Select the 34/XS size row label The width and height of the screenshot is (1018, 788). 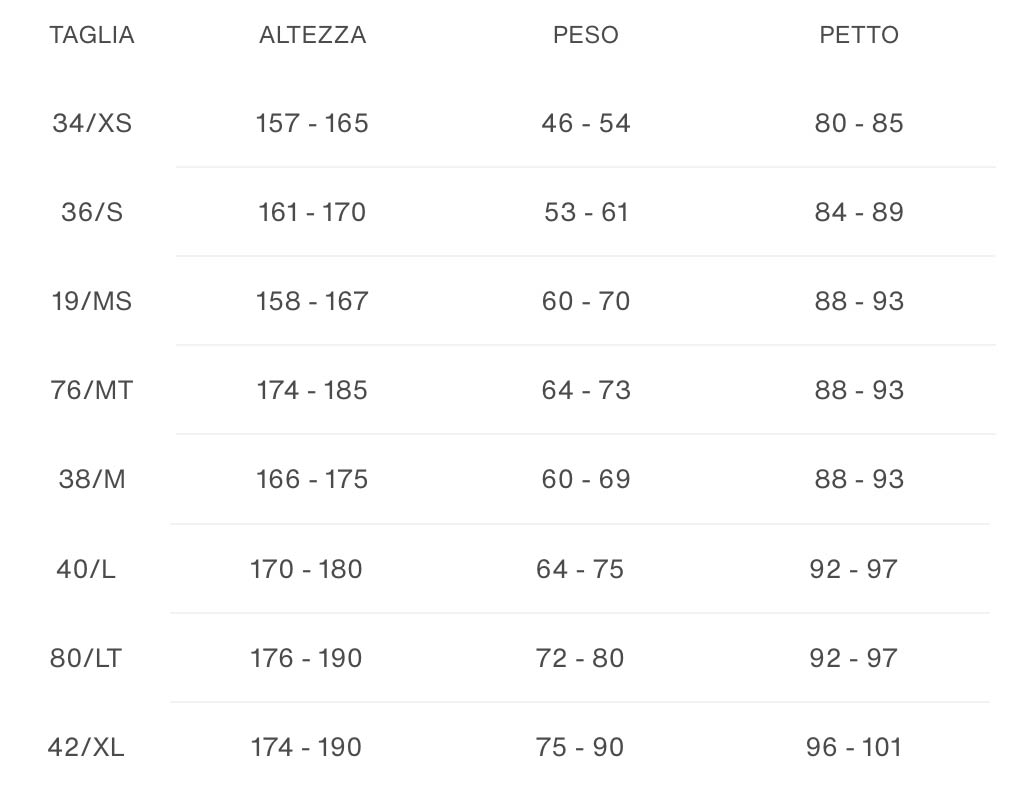92,124
